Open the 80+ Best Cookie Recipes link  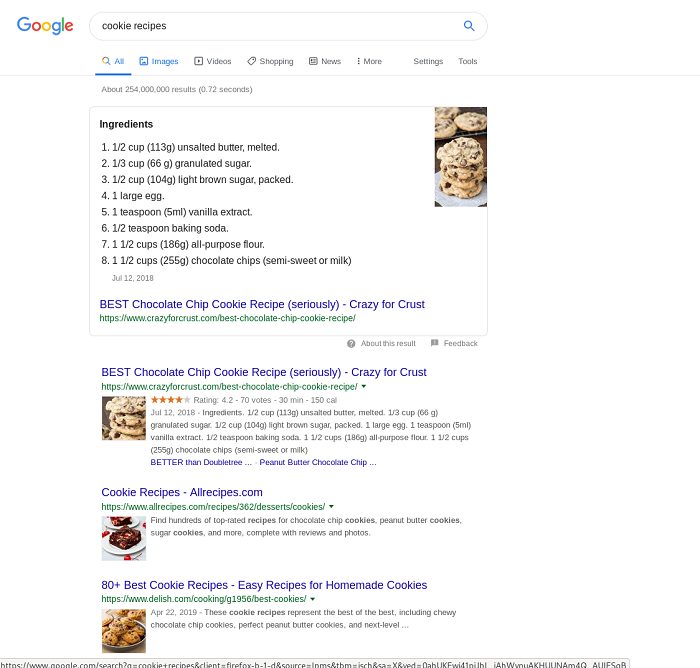pyautogui.click(x=264, y=585)
